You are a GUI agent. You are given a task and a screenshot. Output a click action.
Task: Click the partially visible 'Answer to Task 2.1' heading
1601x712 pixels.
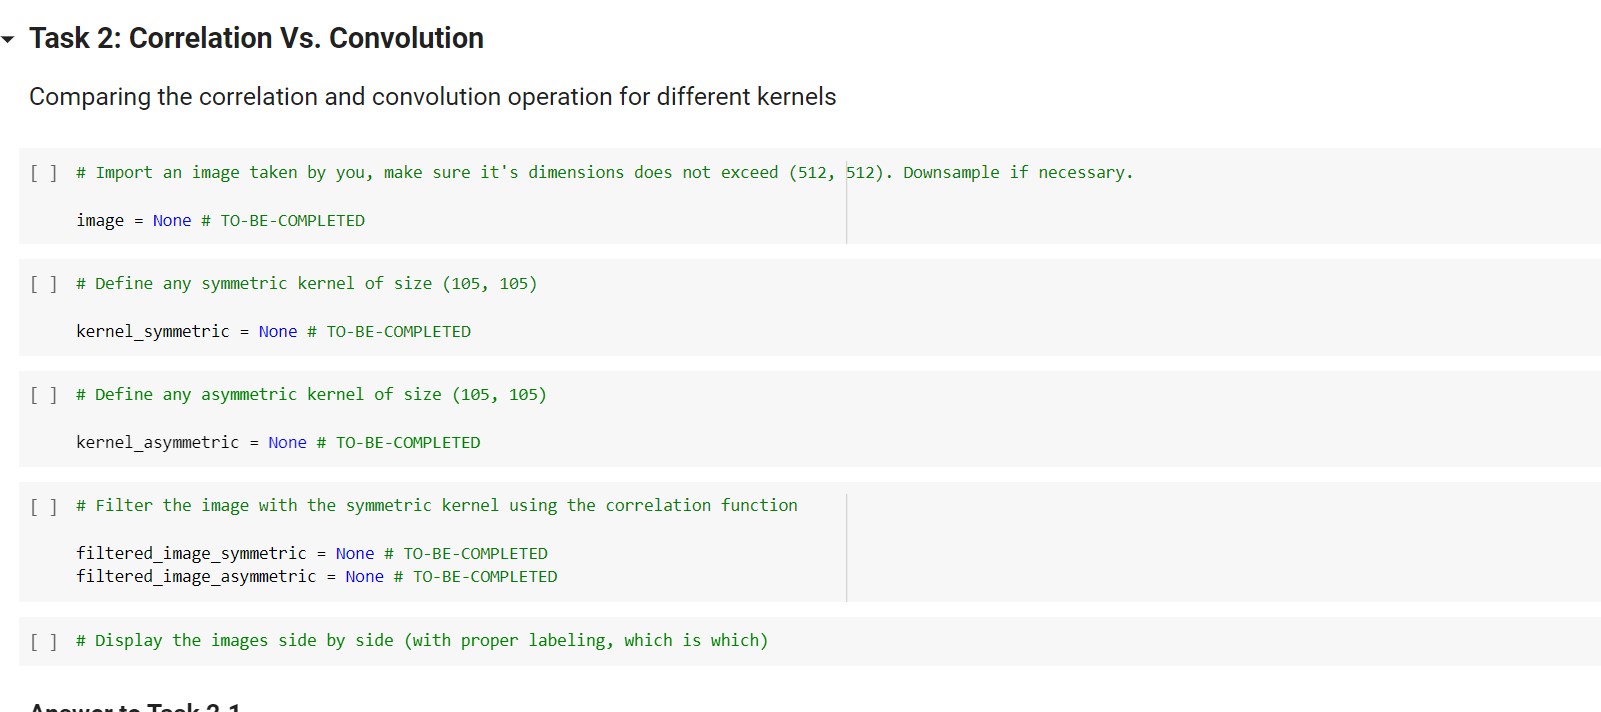(135, 706)
